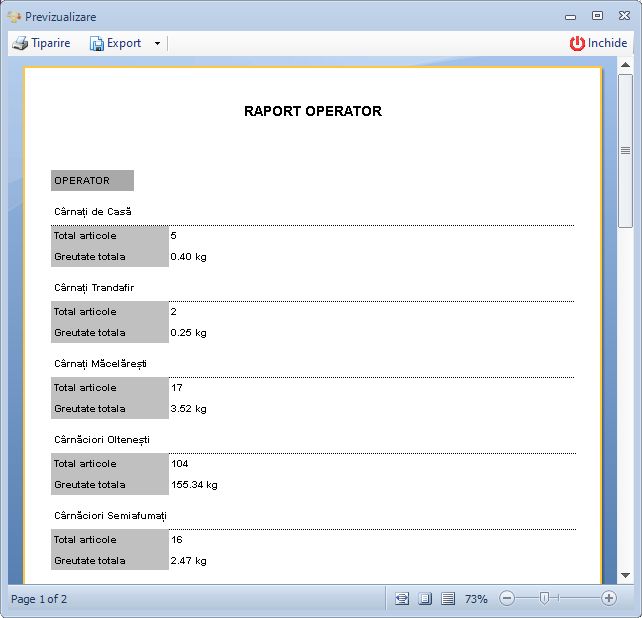Click Greutate totala label under Cârnați Trandafir
The image size is (642, 618).
click(90, 333)
